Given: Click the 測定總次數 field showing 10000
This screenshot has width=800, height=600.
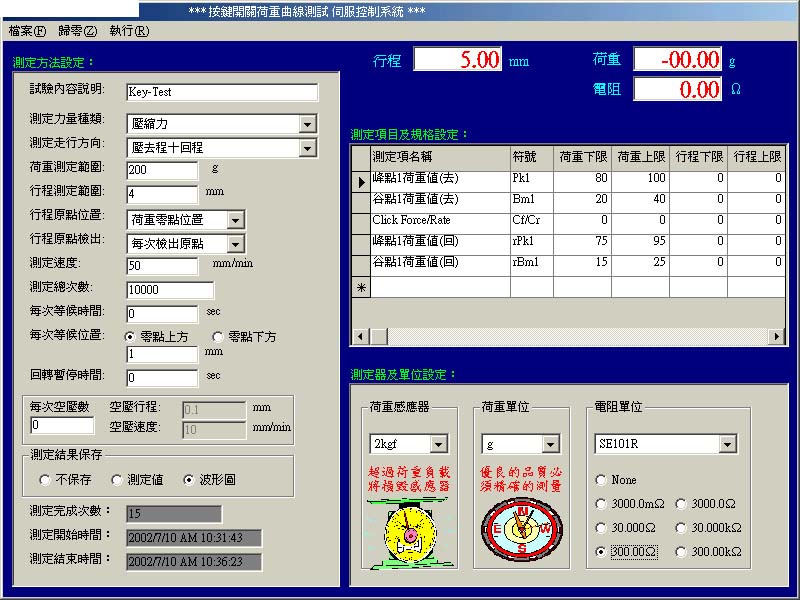Looking at the screenshot, I should pos(170,290).
